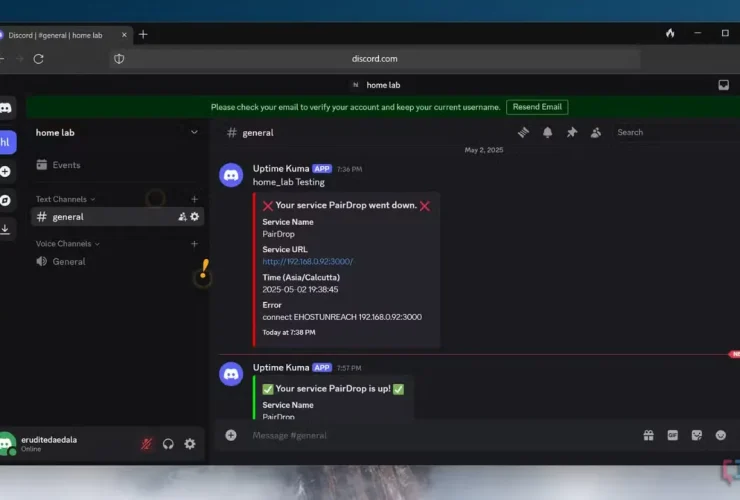Click 'connect EHOSTUNREACH 192.168.0.92:3000' text
This screenshot has height=500, width=740.
click(x=342, y=317)
